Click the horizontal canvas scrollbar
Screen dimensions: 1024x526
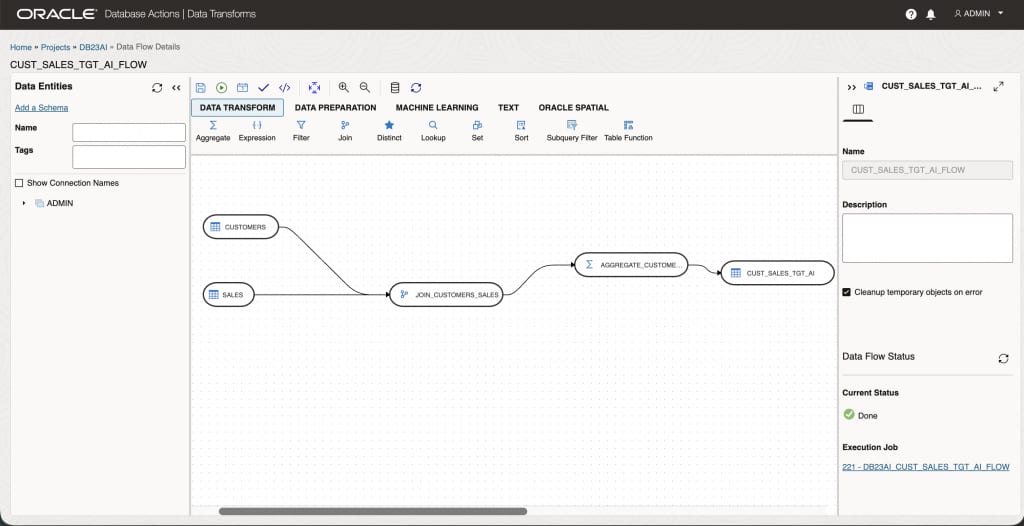coord(372,511)
